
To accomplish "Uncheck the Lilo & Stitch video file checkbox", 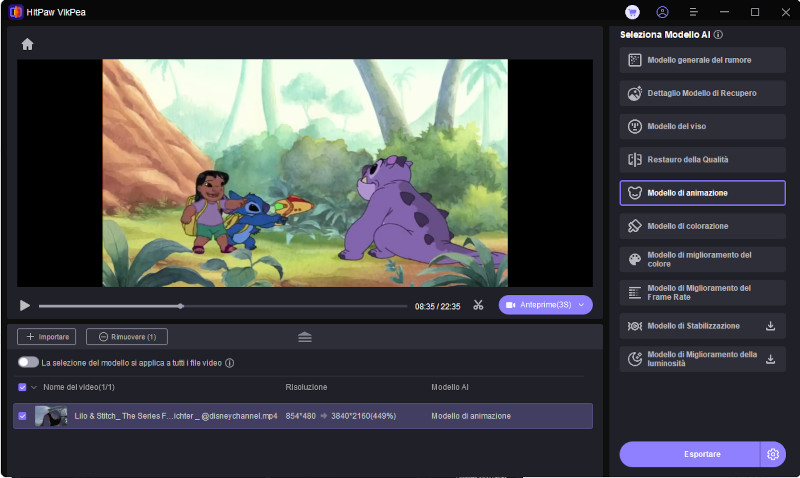I will [23, 415].
